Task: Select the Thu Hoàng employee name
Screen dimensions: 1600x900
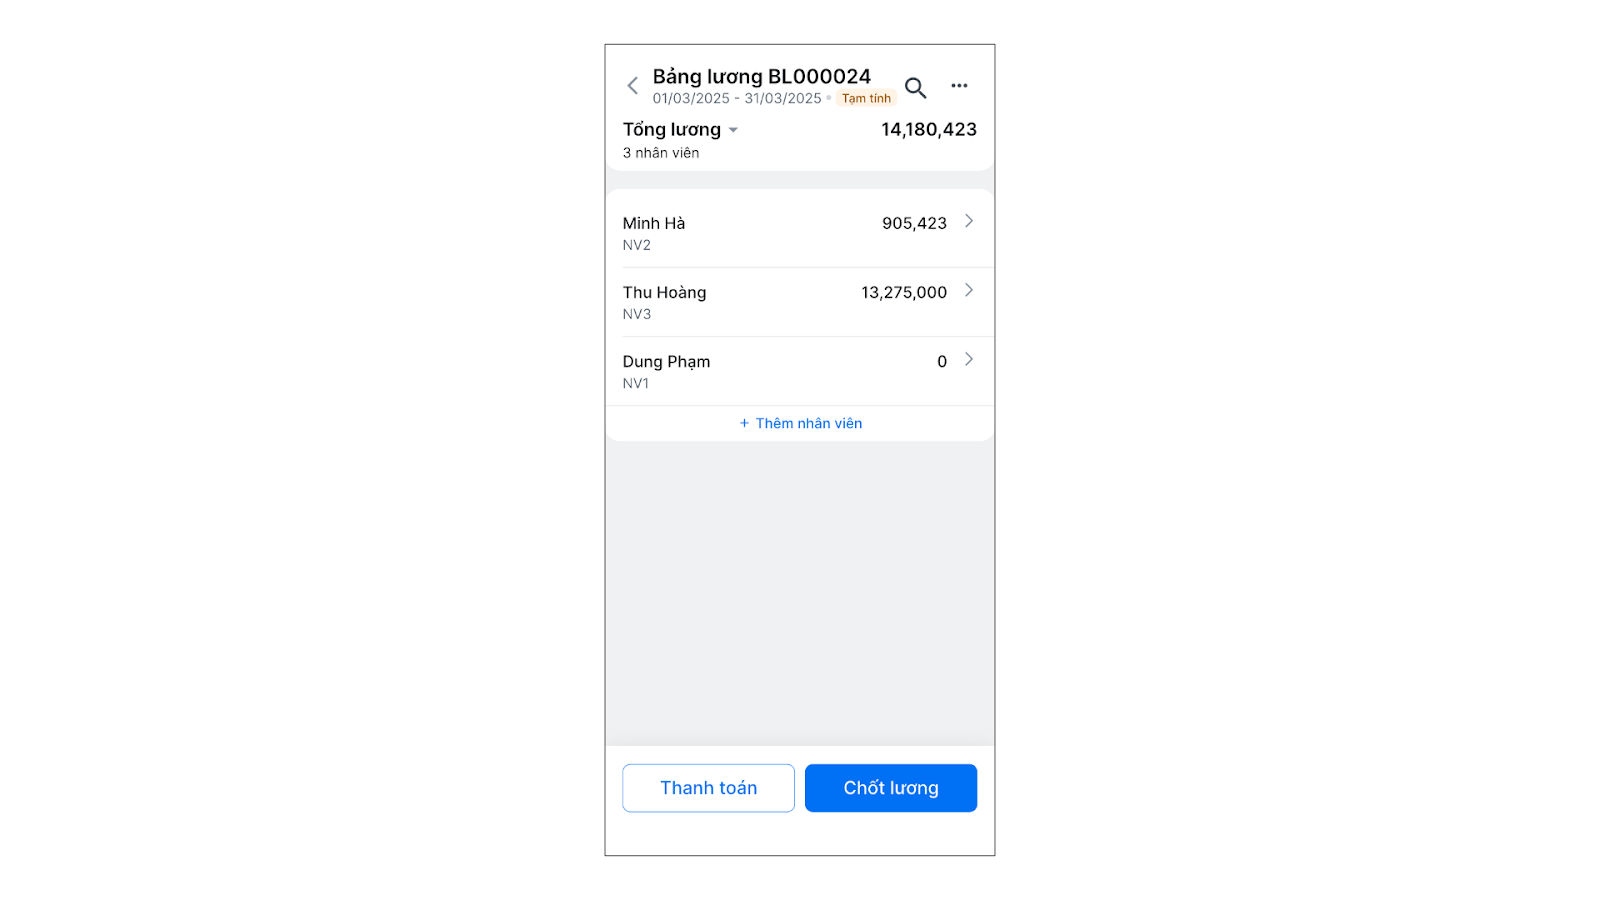Action: (664, 292)
